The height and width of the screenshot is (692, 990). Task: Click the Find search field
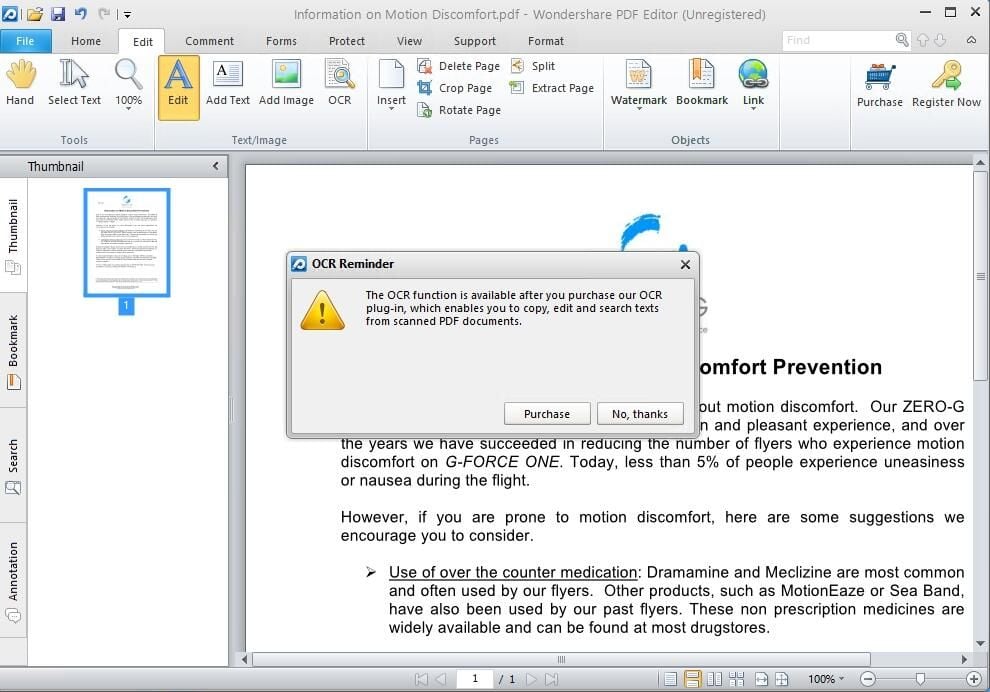(837, 40)
